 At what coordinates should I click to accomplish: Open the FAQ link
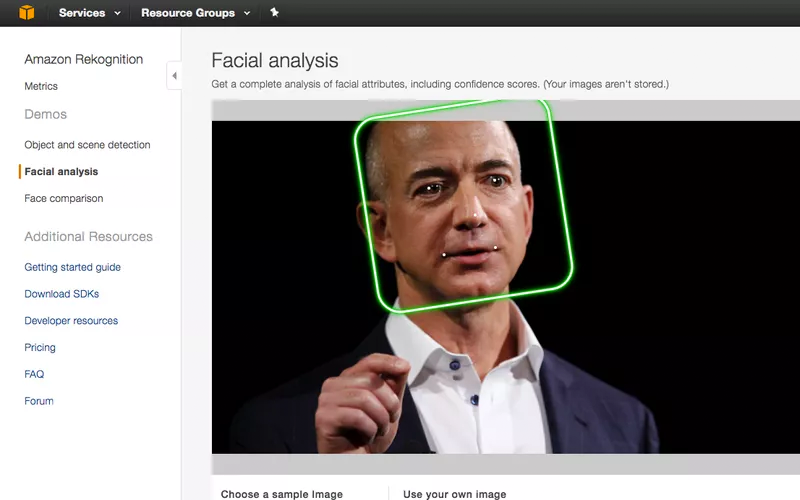[34, 374]
